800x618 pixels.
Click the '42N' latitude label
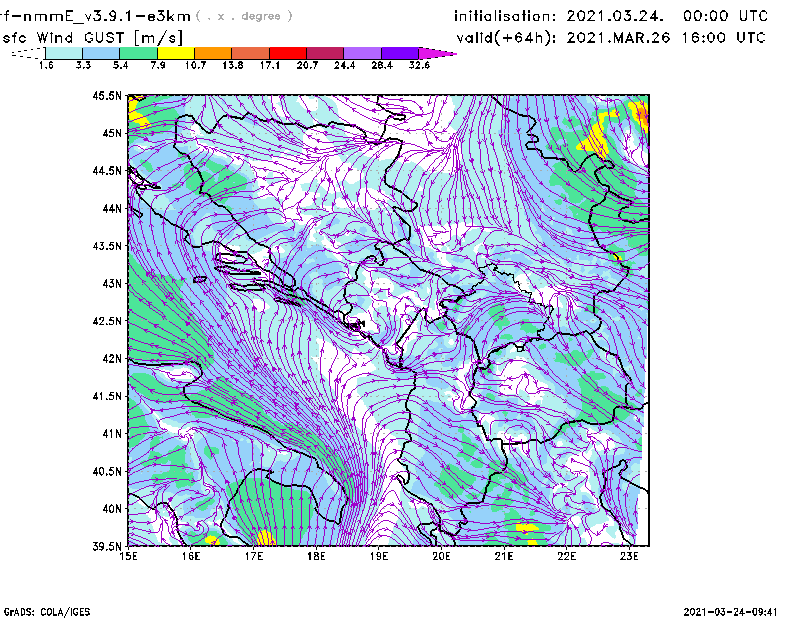(x=112, y=359)
